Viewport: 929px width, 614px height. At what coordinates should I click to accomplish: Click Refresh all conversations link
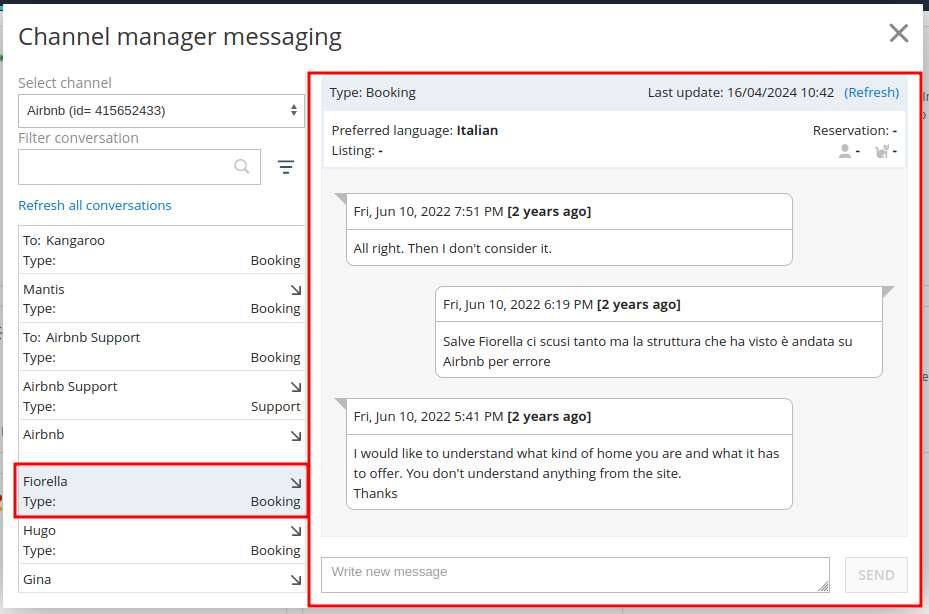pyautogui.click(x=95, y=205)
